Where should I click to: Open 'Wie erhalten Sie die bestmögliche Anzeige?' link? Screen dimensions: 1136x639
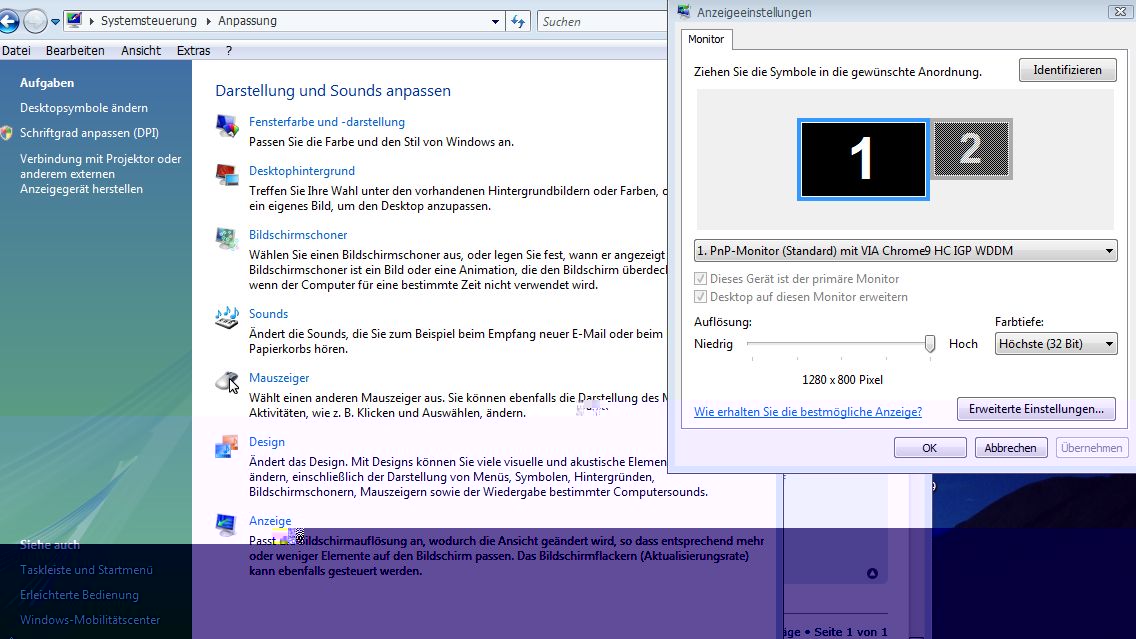pyautogui.click(x=808, y=412)
